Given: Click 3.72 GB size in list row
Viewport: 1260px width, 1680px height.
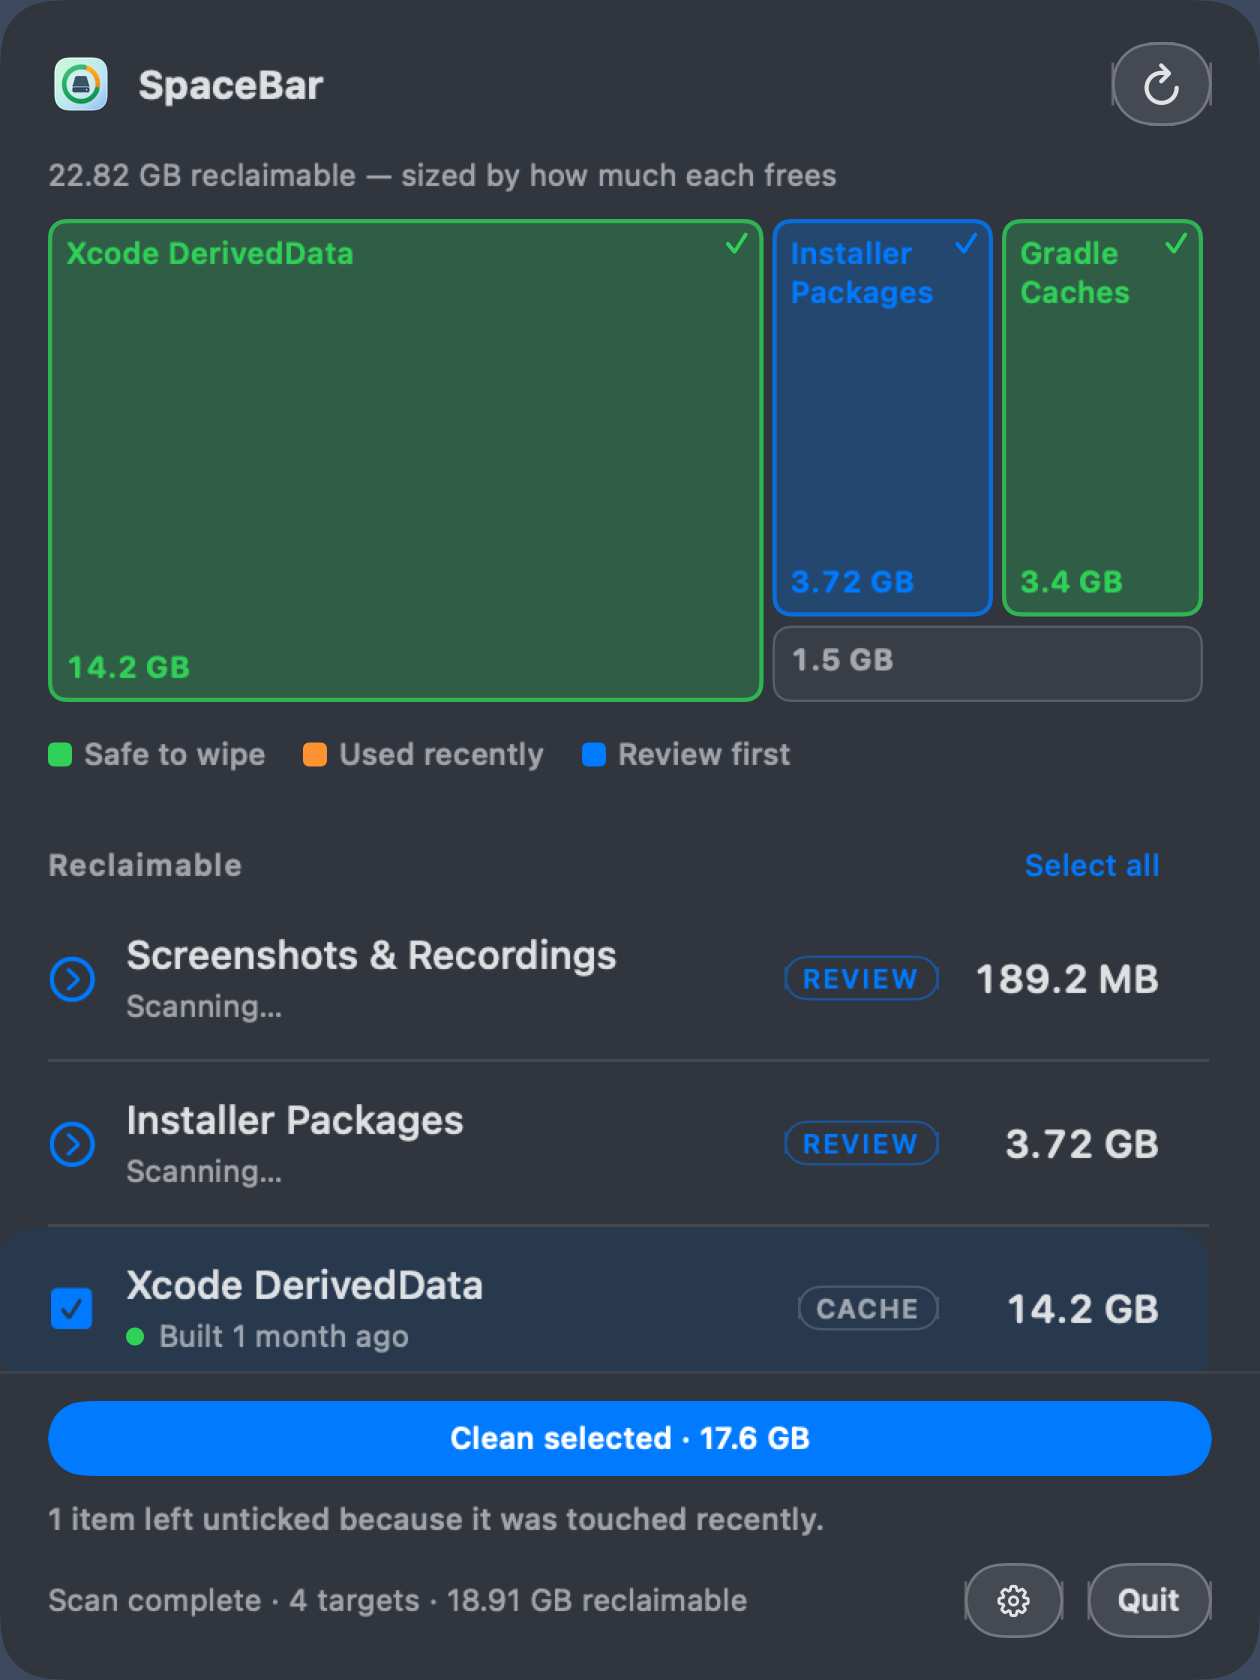Looking at the screenshot, I should pos(1082,1144).
